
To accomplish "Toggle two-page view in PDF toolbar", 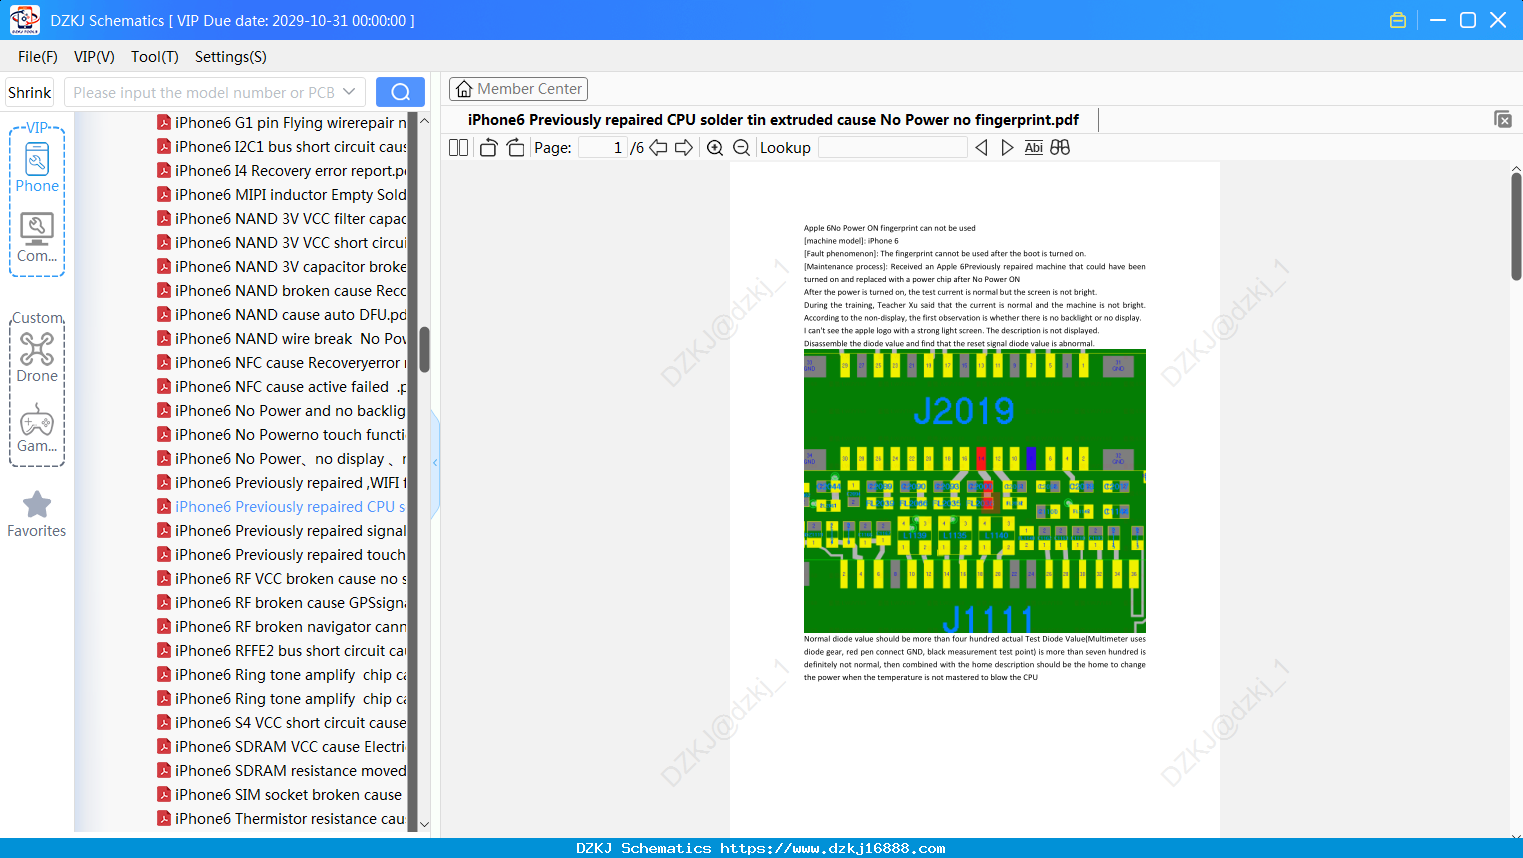I will [x=459, y=148].
